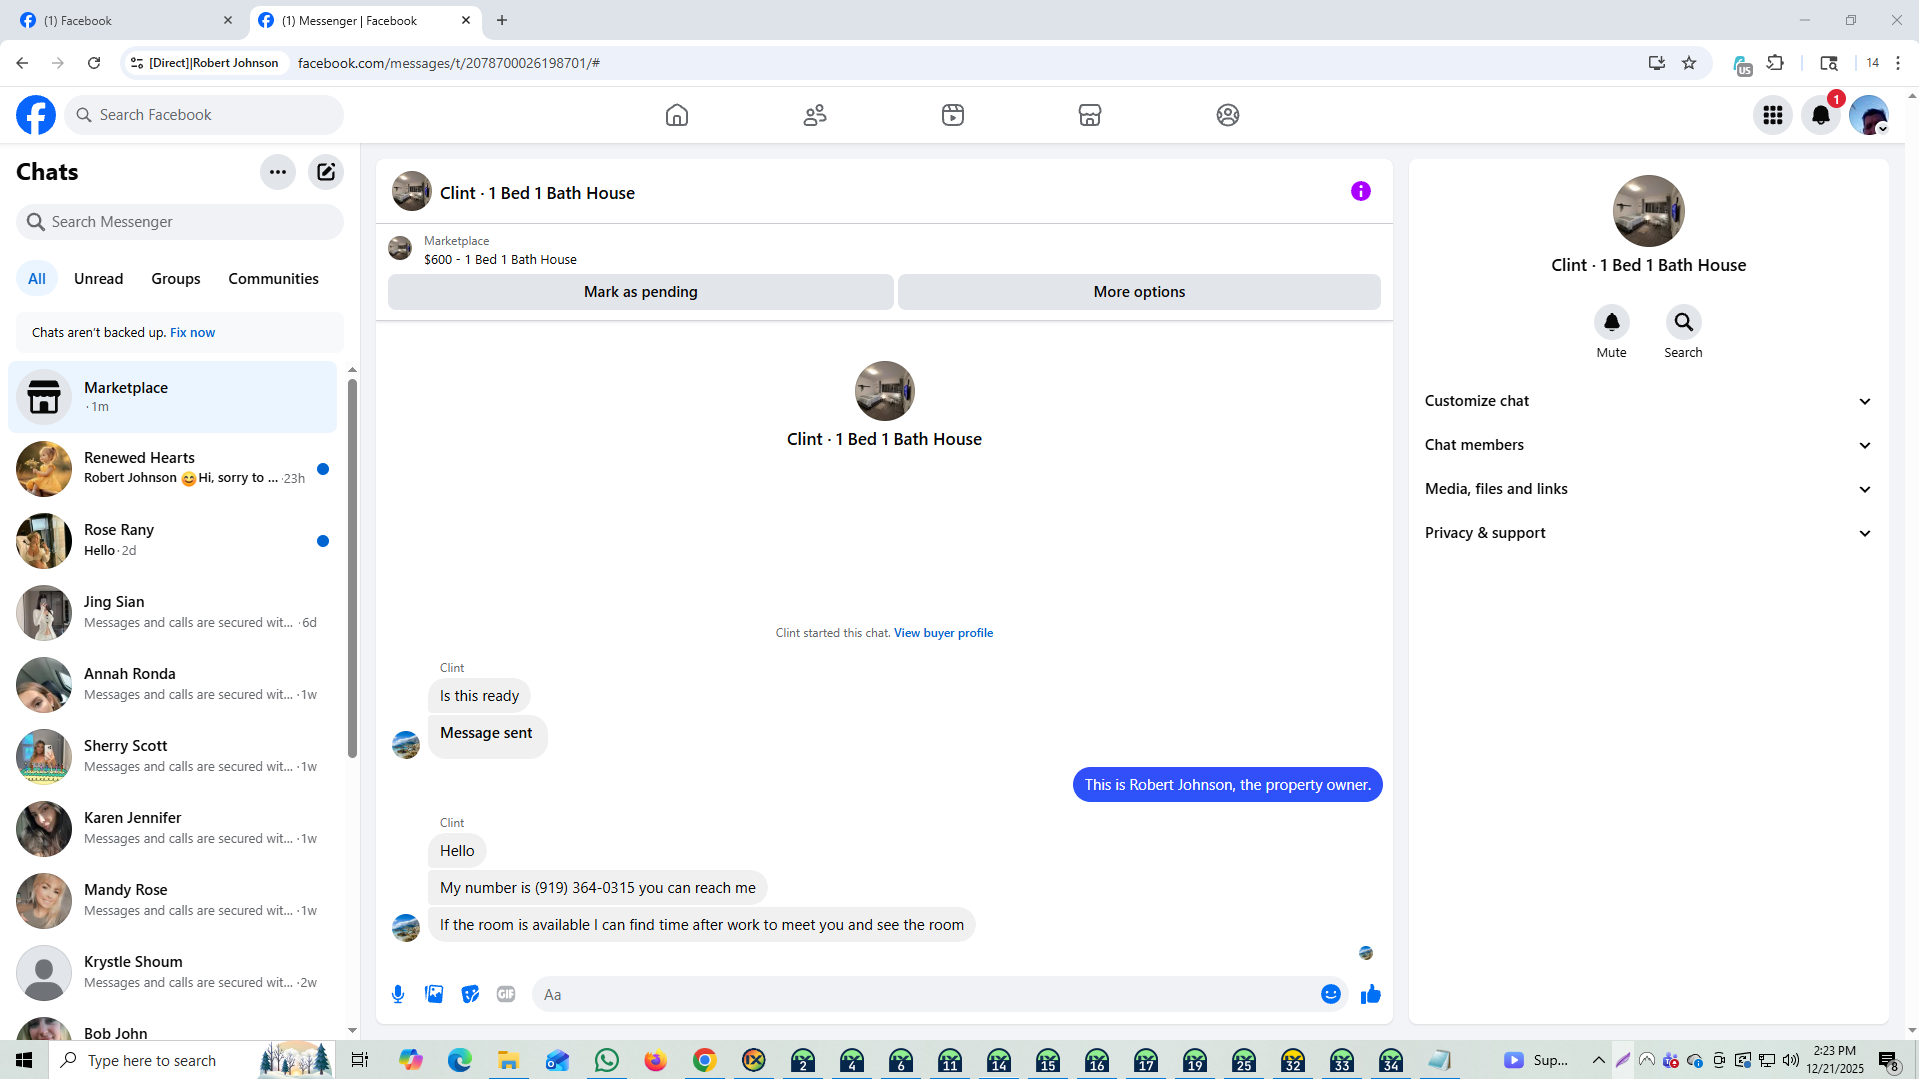Open the Marketplace chat thread
Screen dimensions: 1919x1079
173,397
